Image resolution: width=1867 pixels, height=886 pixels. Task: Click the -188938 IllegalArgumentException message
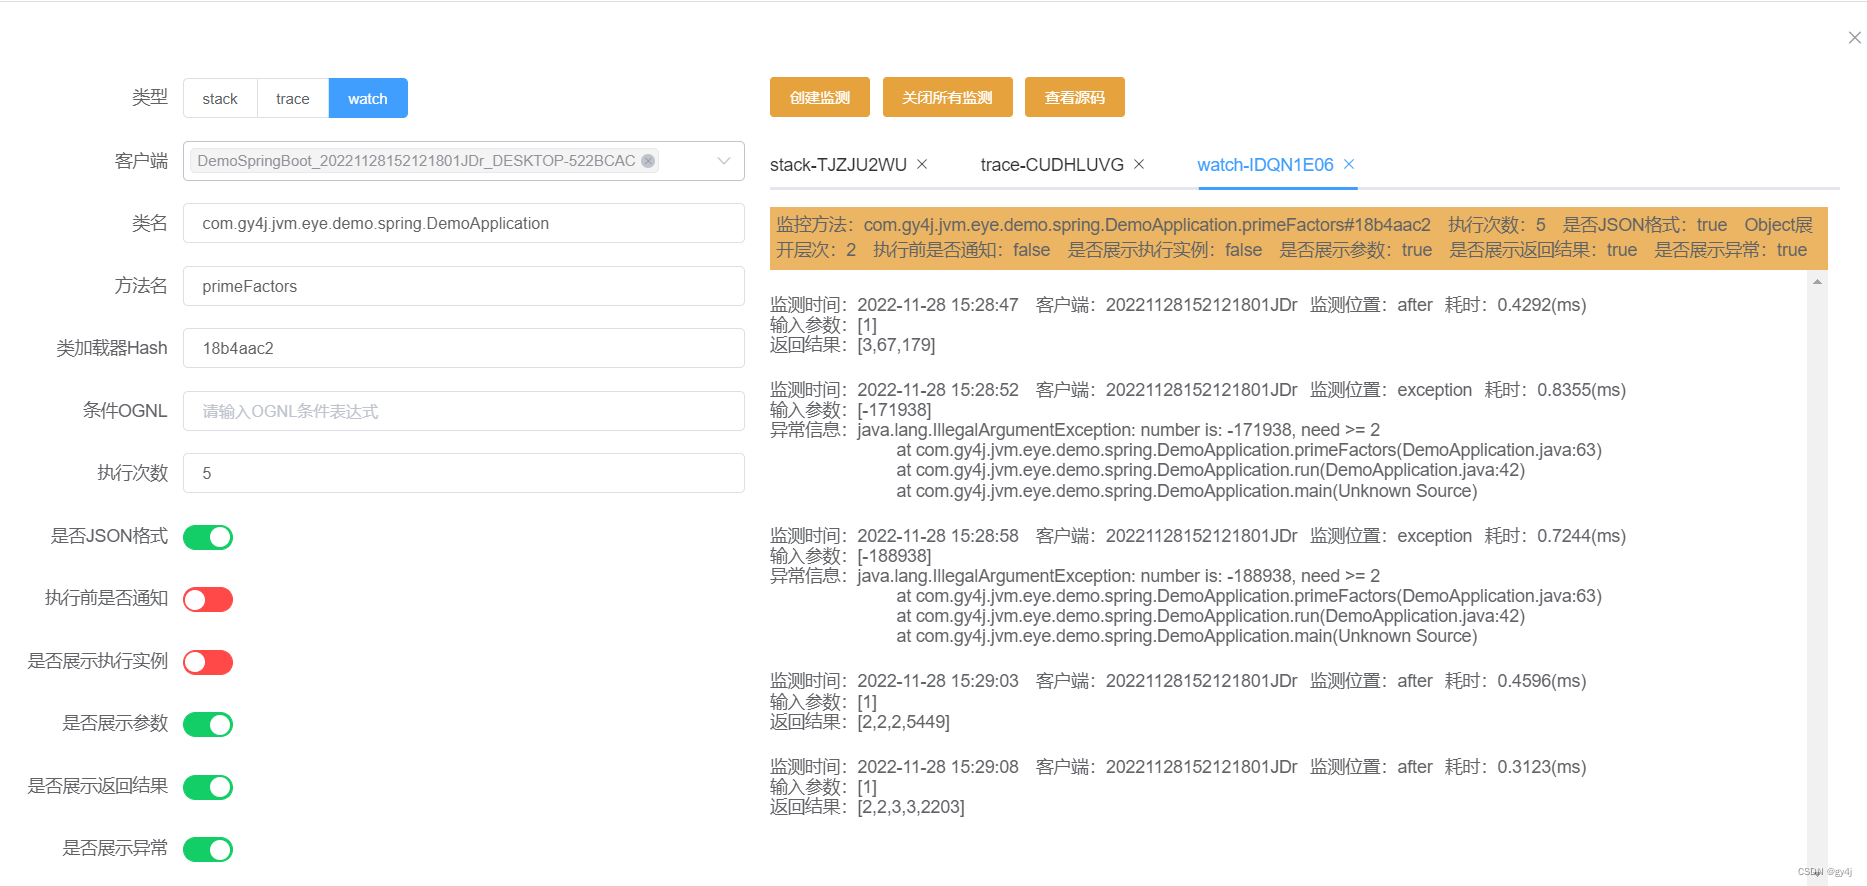tap(1075, 576)
